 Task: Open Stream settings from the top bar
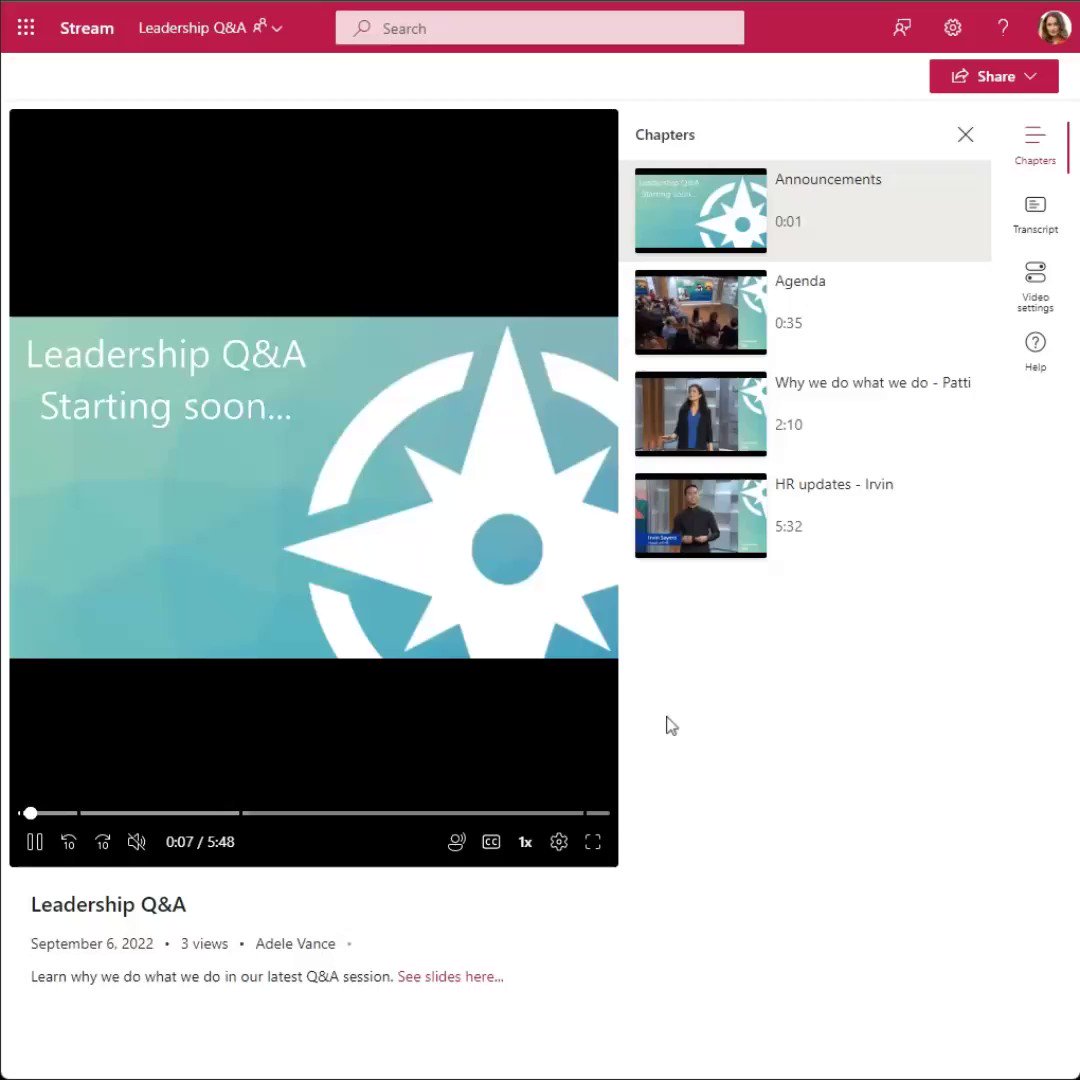pos(952,27)
